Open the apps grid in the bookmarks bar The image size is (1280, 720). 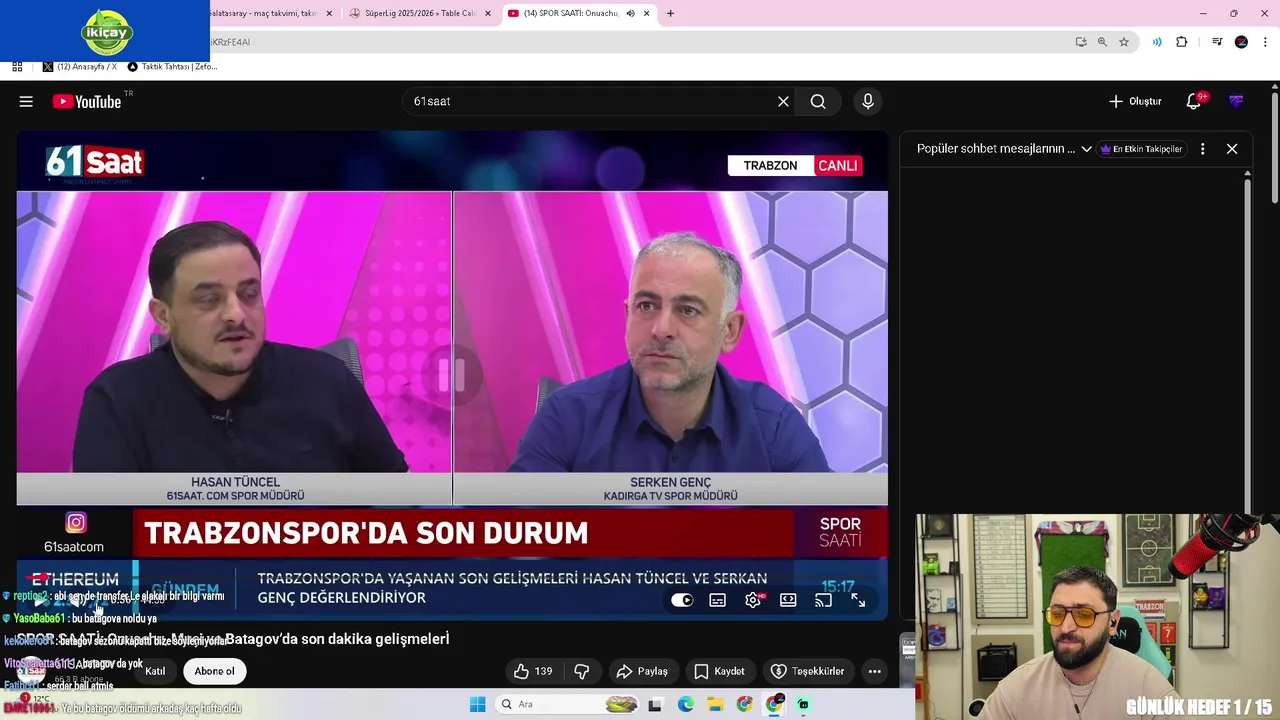click(x=17, y=67)
